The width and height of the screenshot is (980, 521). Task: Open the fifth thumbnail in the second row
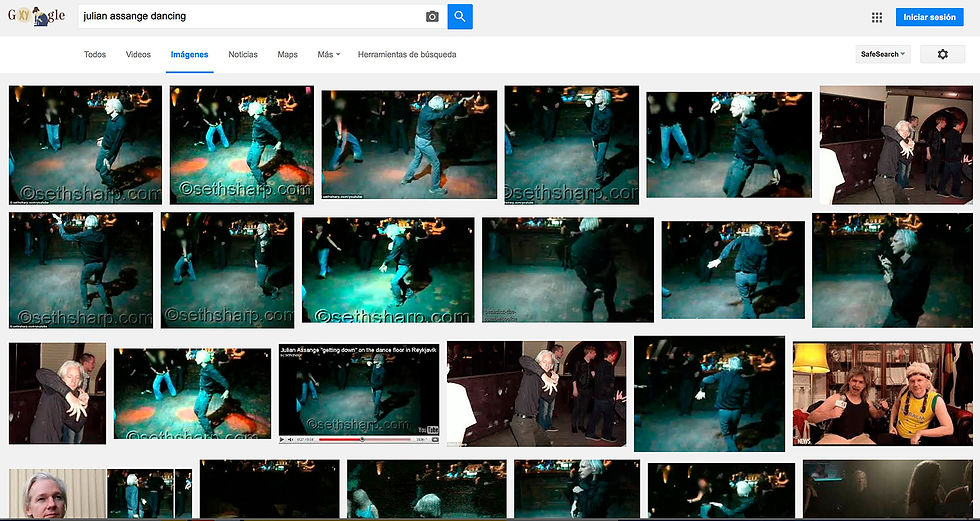click(733, 270)
